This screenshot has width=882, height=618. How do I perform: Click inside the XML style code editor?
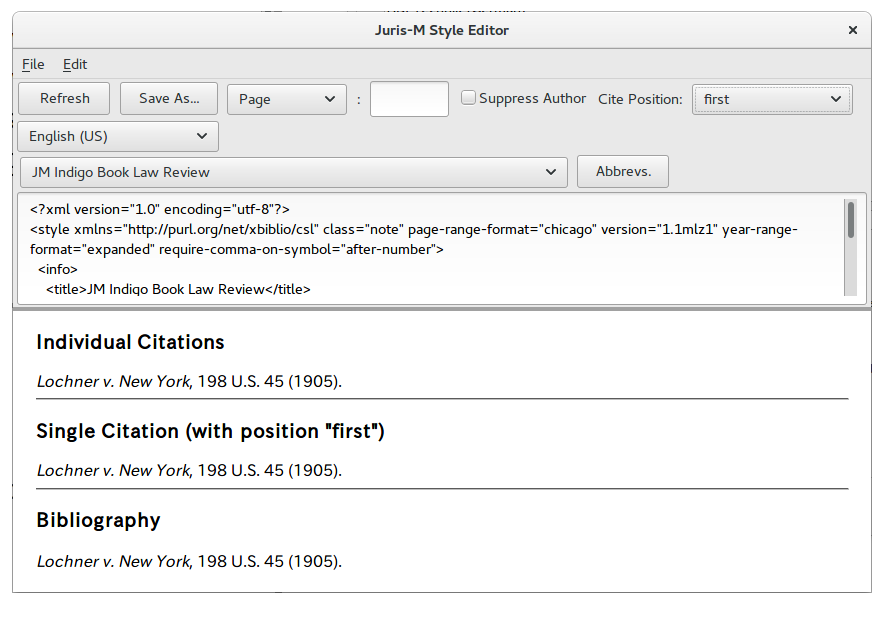point(430,249)
